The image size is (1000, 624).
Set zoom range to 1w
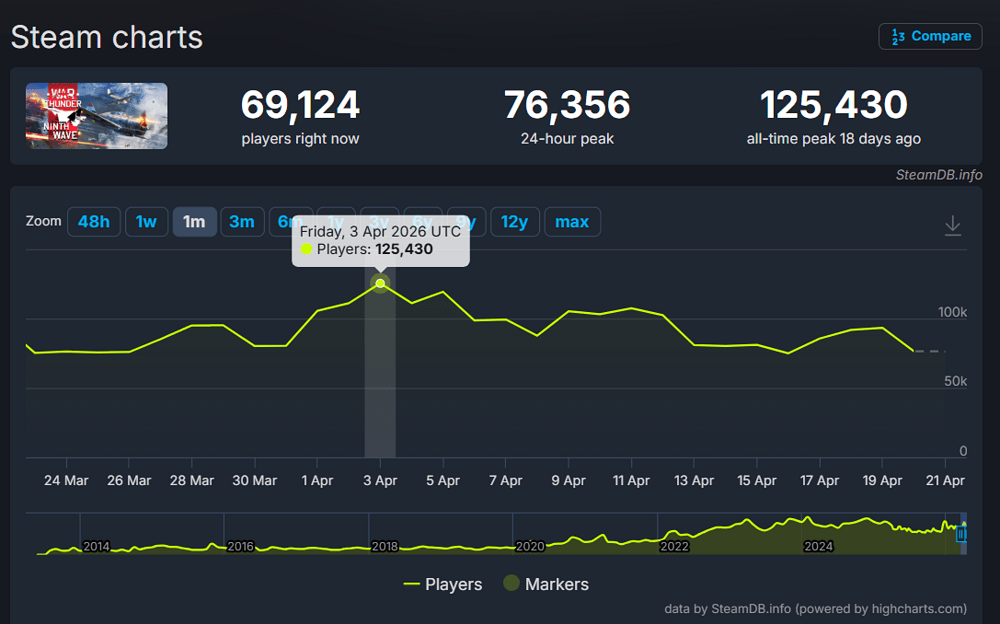[146, 222]
